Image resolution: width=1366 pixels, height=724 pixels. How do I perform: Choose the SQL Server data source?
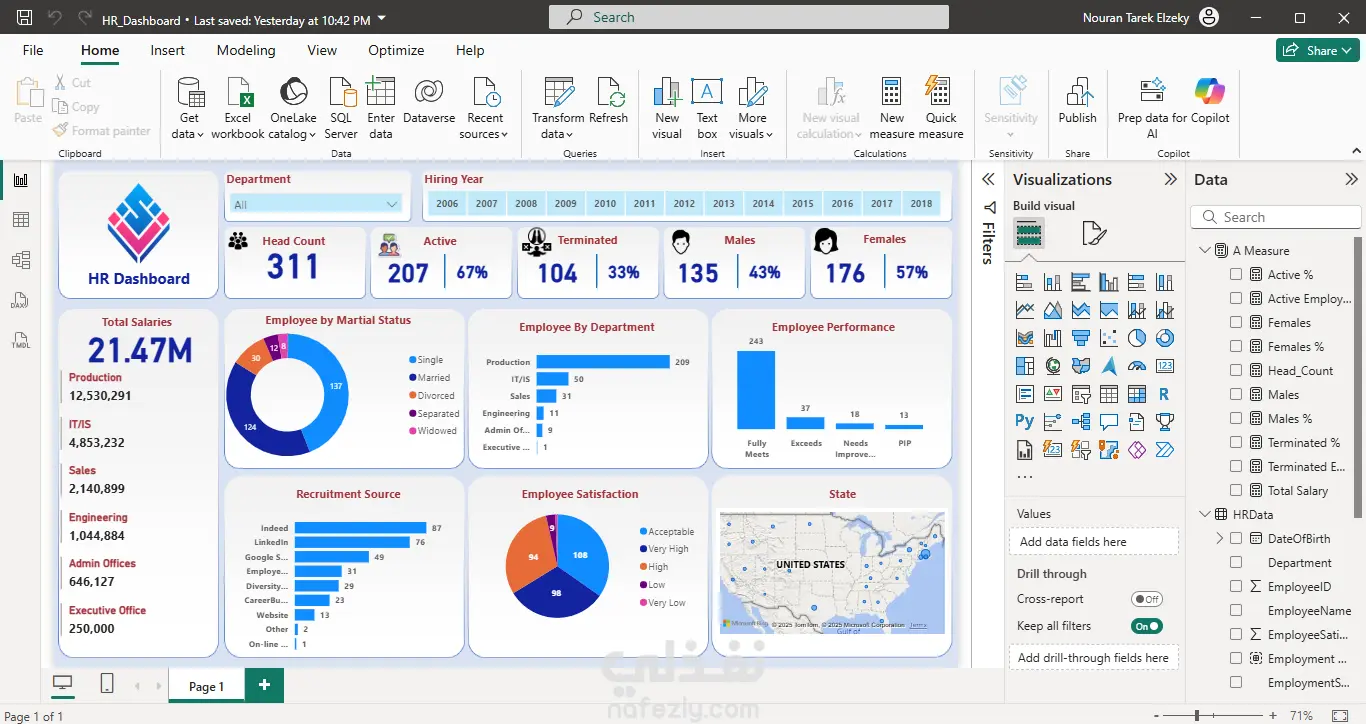(340, 108)
